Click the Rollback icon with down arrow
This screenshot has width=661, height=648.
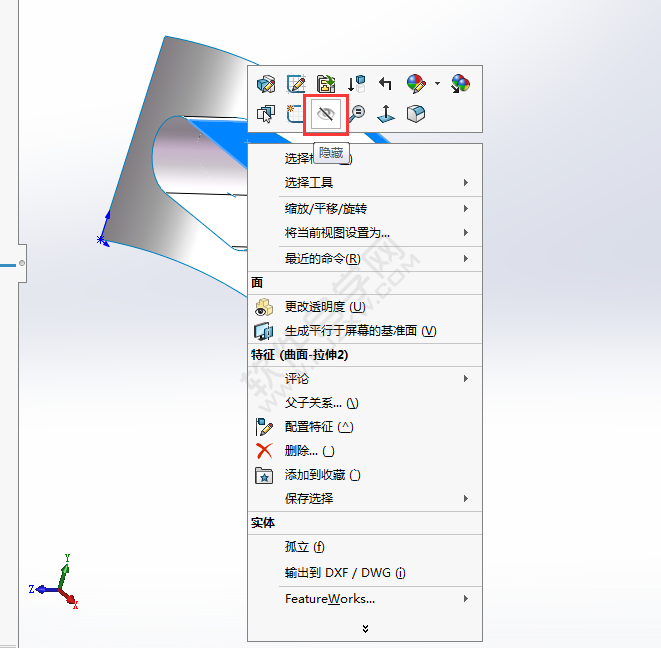(356, 83)
